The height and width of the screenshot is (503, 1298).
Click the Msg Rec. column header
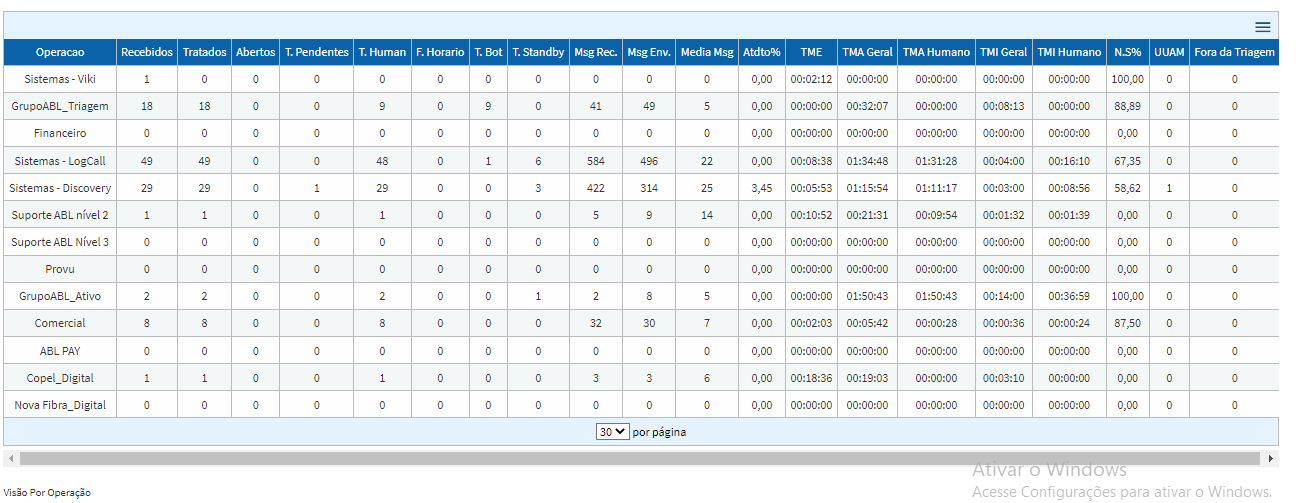595,52
